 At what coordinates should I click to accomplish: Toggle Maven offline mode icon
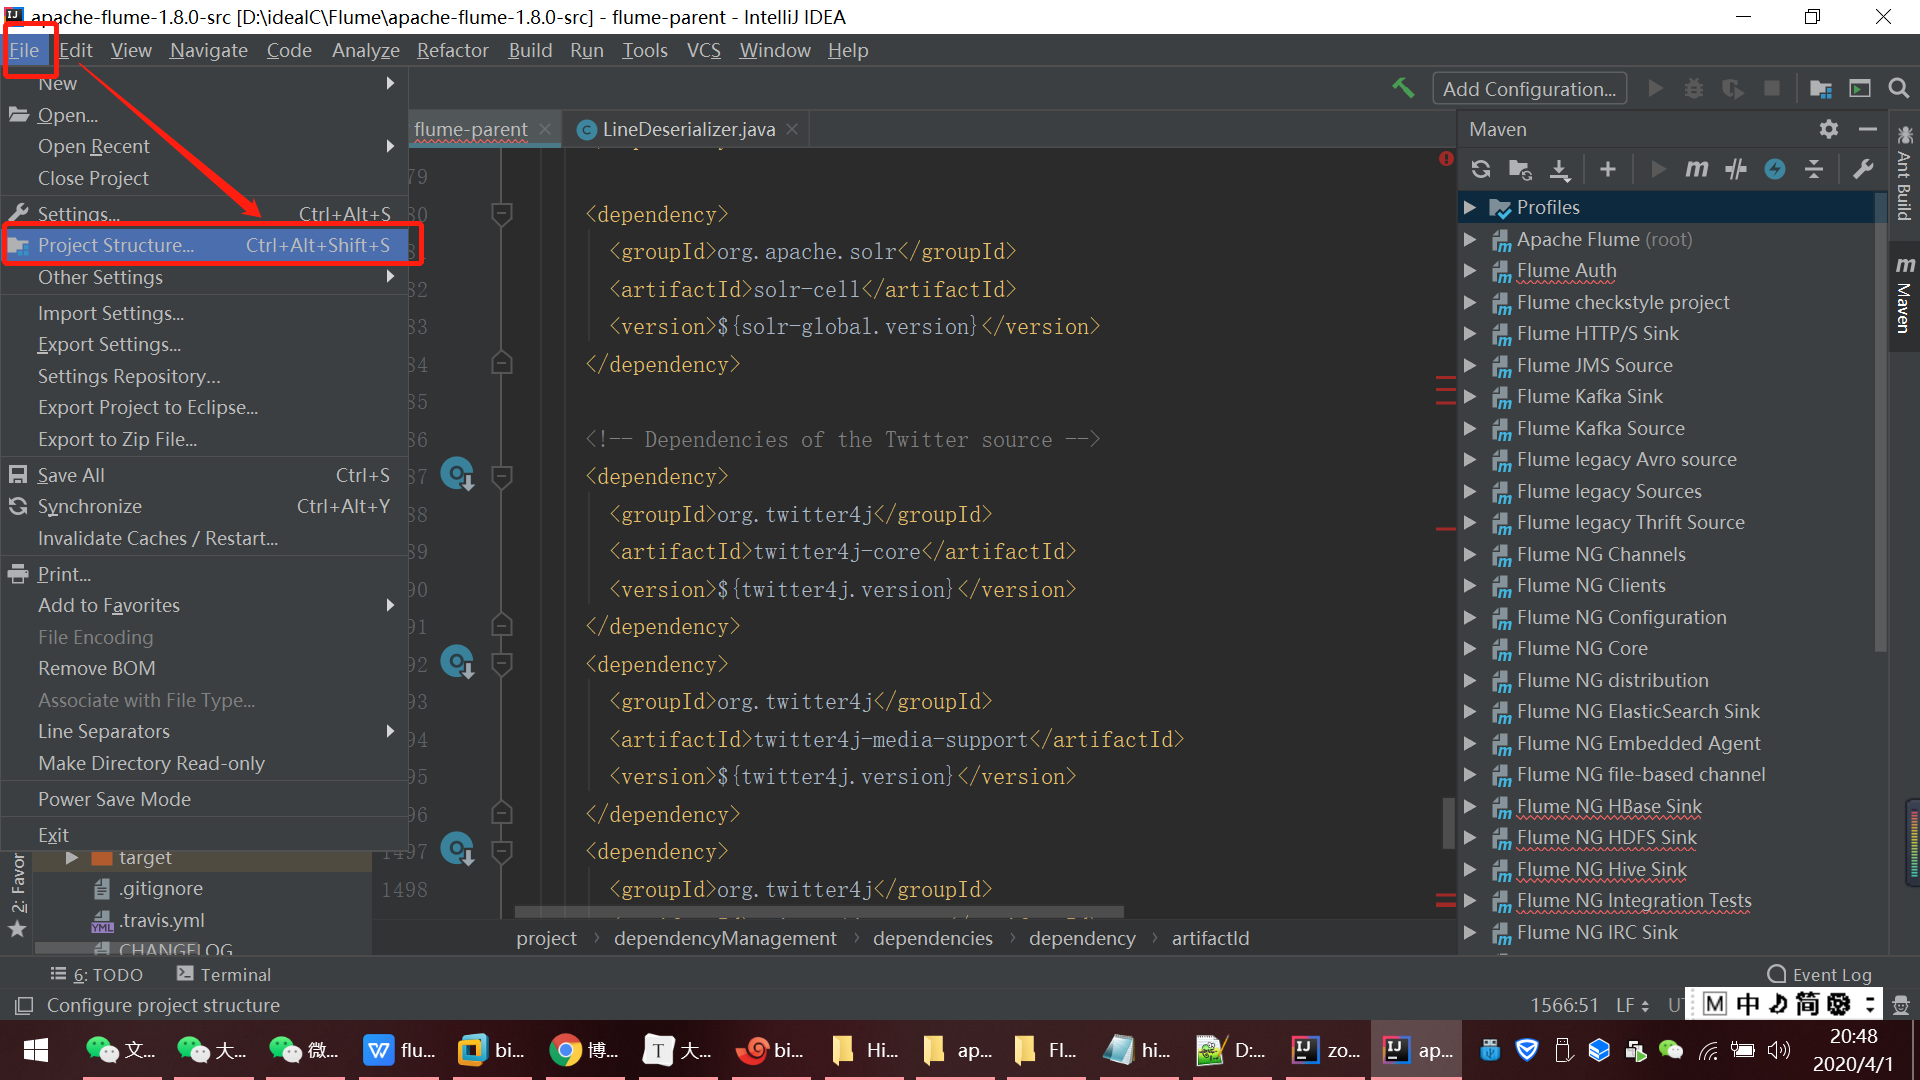click(1736, 169)
